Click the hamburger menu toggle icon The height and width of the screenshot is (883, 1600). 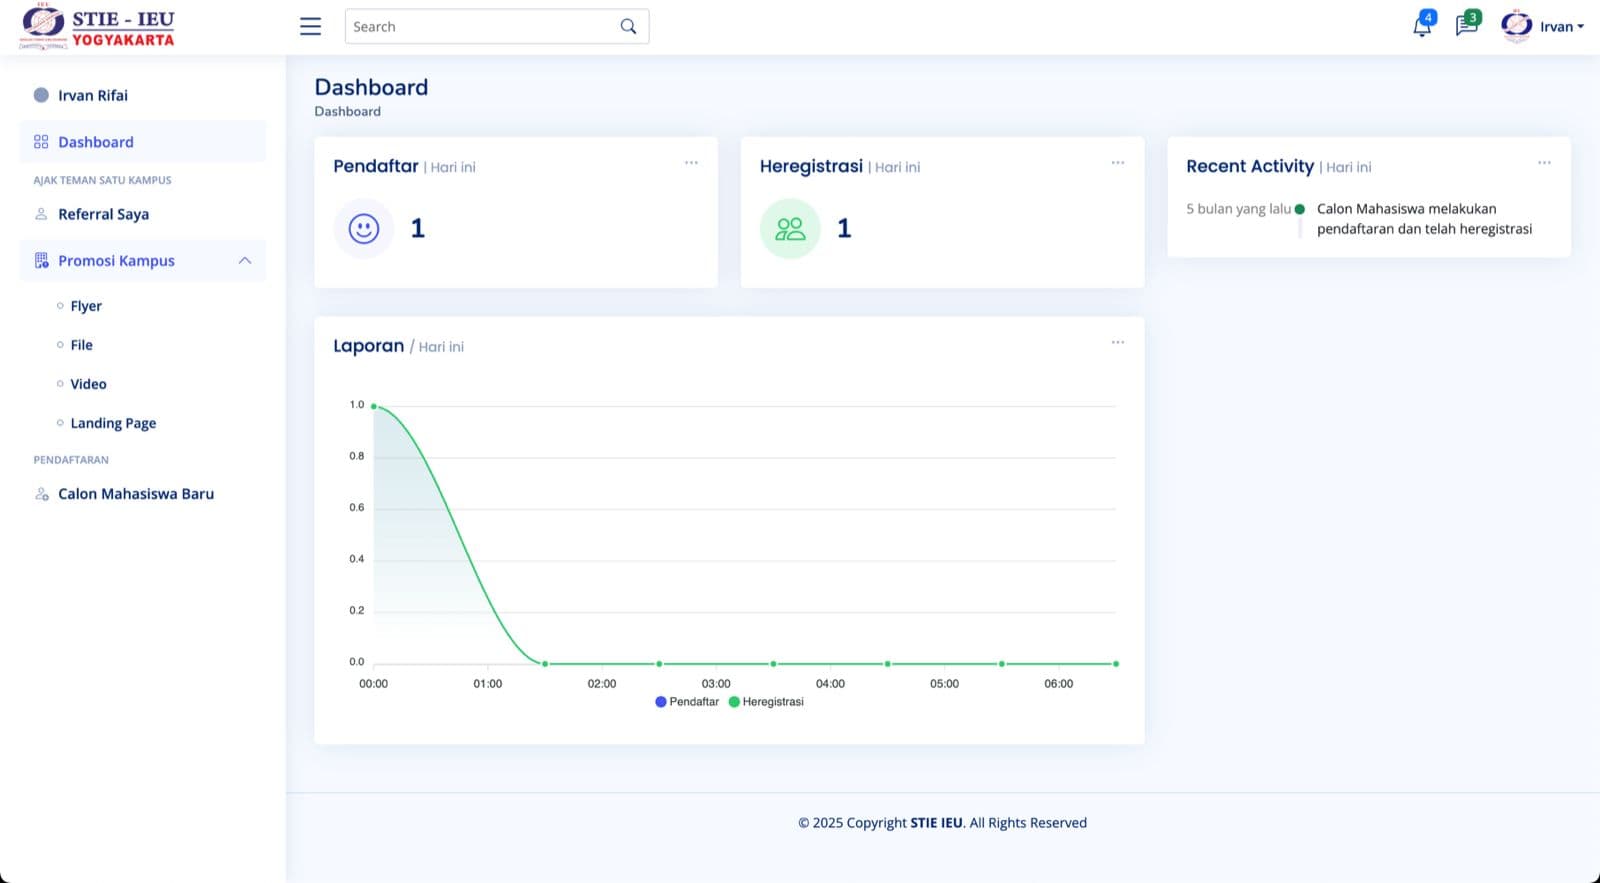point(310,27)
